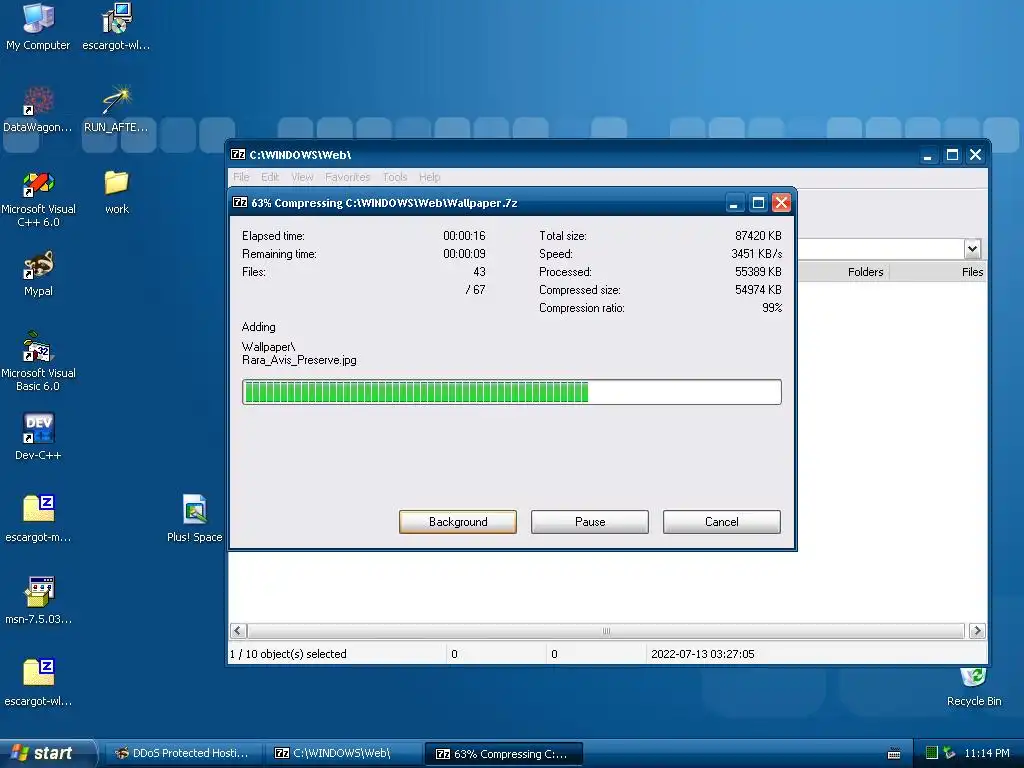Click the 7z icon in compressing dialog title
This screenshot has width=1024, height=768.
pos(240,202)
